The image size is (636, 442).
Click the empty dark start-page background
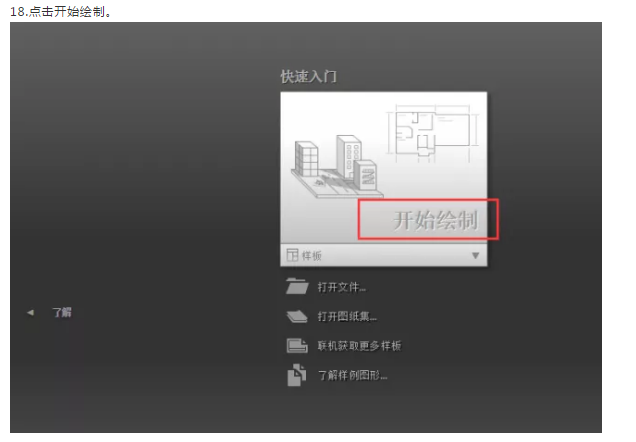pos(142,182)
